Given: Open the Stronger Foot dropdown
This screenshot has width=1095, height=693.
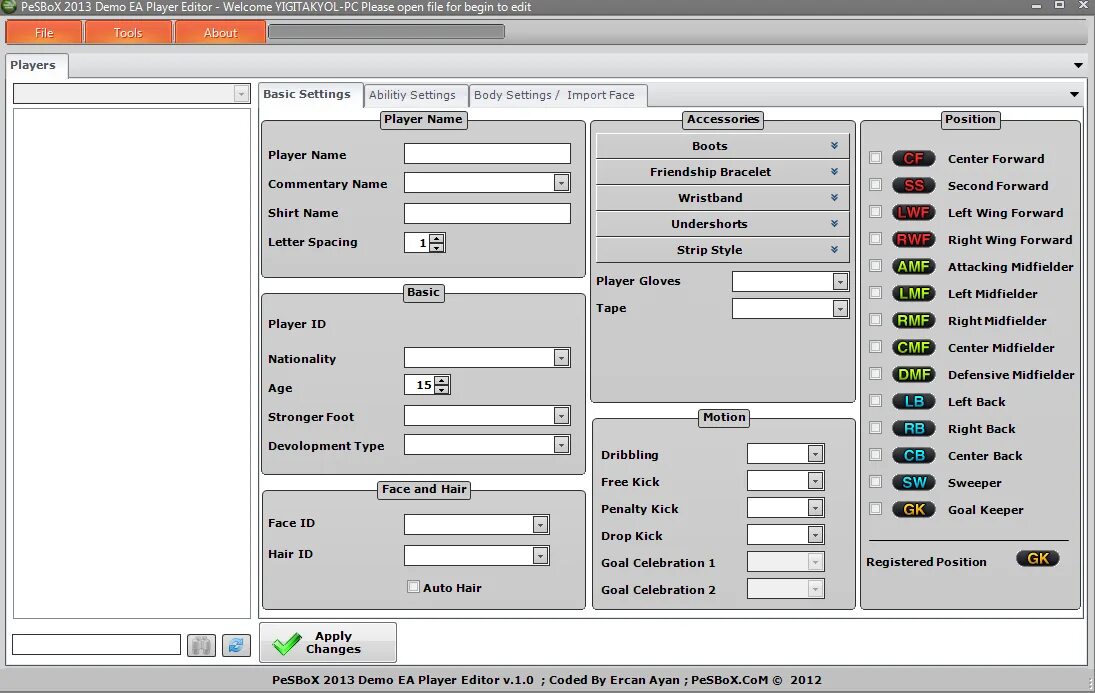Looking at the screenshot, I should tap(561, 416).
